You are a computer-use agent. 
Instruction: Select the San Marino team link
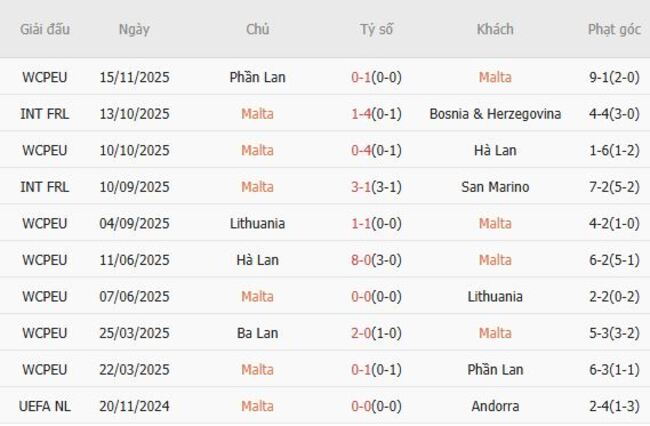click(495, 187)
